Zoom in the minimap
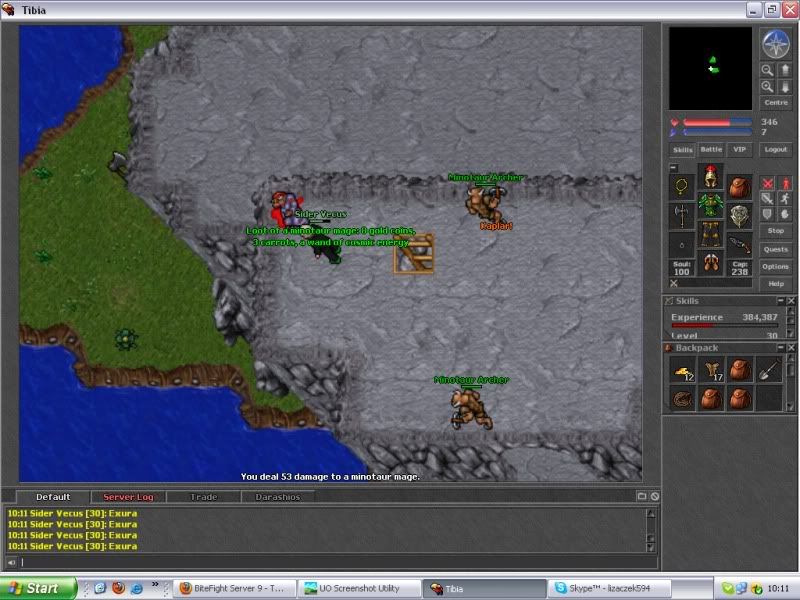The image size is (800, 600). click(x=767, y=87)
